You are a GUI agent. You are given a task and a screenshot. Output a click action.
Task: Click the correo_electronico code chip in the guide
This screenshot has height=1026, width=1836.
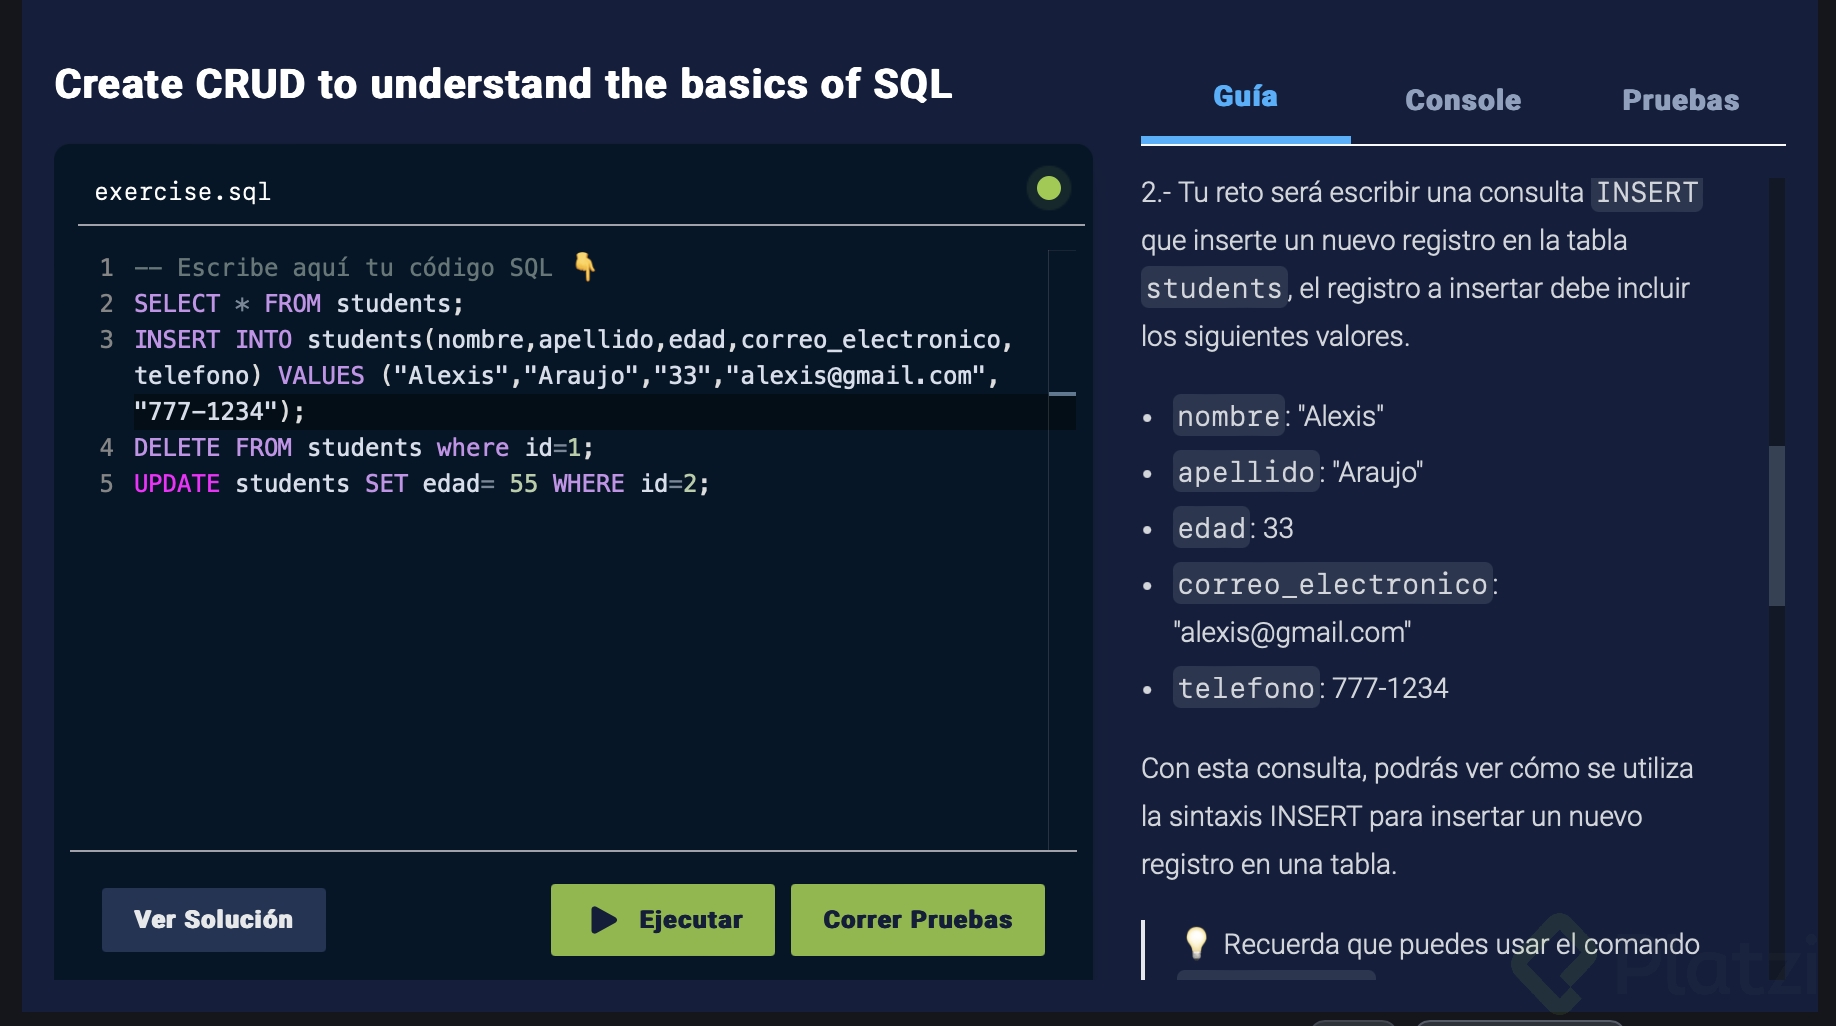pos(1332,584)
